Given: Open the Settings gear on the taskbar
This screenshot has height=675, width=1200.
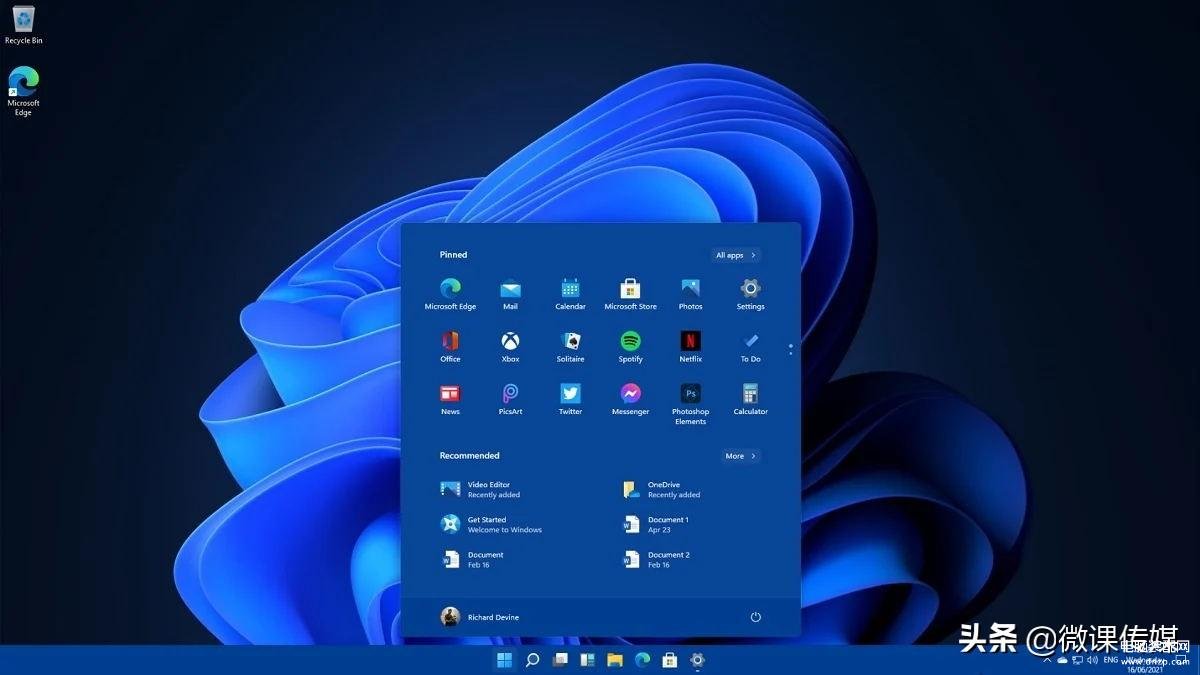Looking at the screenshot, I should 697,660.
